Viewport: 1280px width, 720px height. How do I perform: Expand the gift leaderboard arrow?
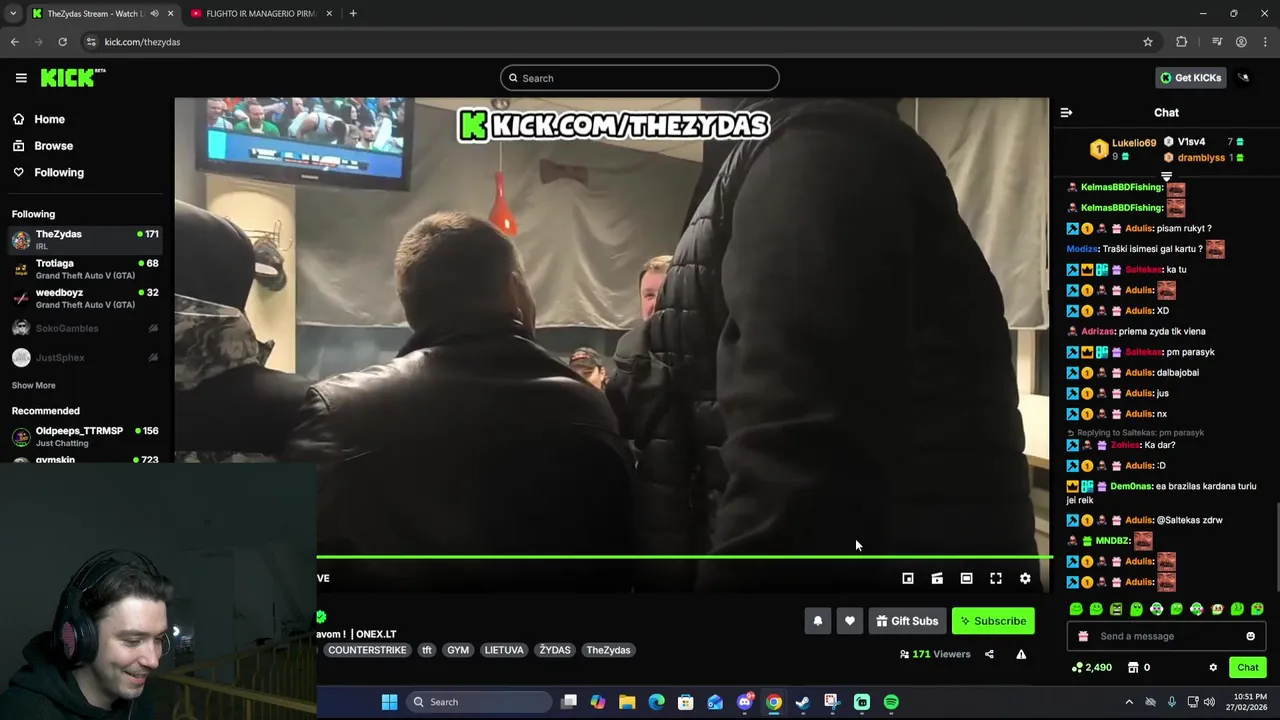1166,176
